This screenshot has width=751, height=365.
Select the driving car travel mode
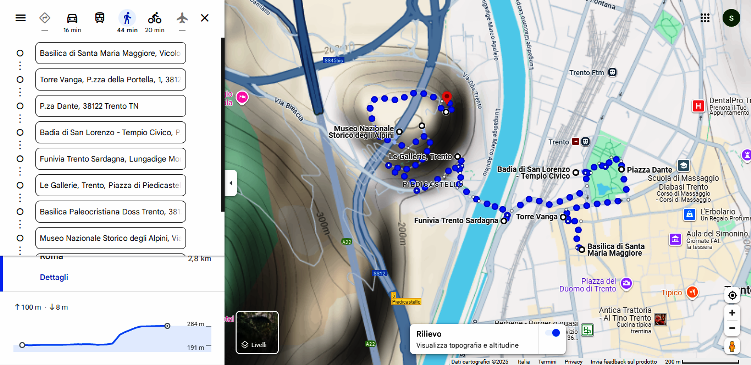(72, 18)
